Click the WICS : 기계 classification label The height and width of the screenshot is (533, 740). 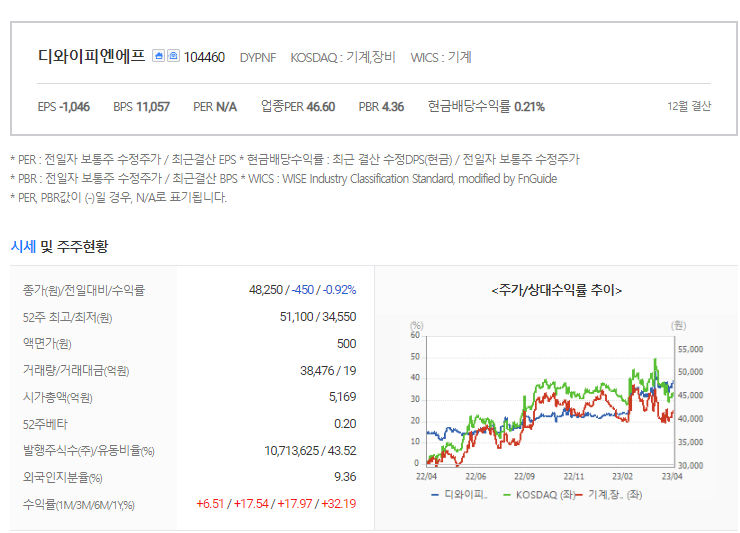(x=441, y=57)
